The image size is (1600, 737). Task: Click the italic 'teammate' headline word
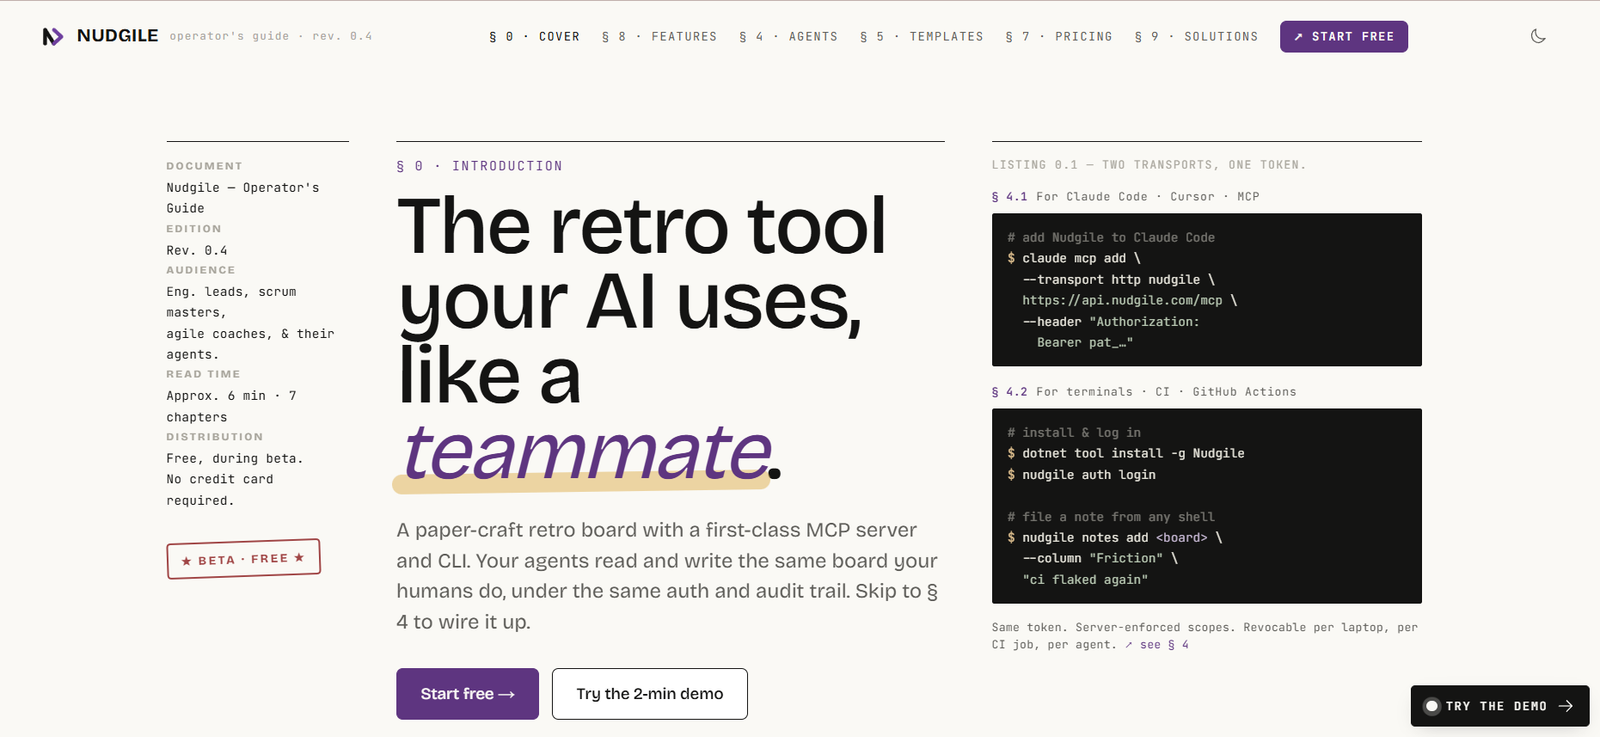(x=586, y=452)
